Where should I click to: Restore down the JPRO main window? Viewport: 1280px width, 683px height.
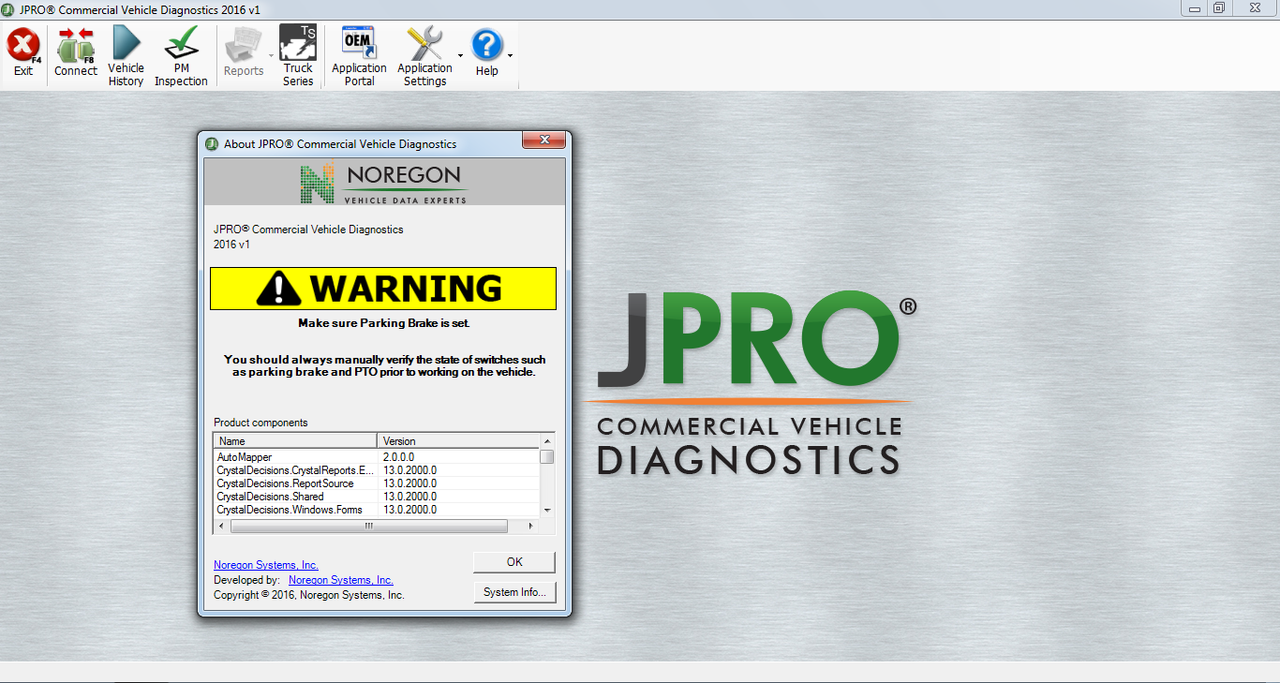tap(1219, 8)
